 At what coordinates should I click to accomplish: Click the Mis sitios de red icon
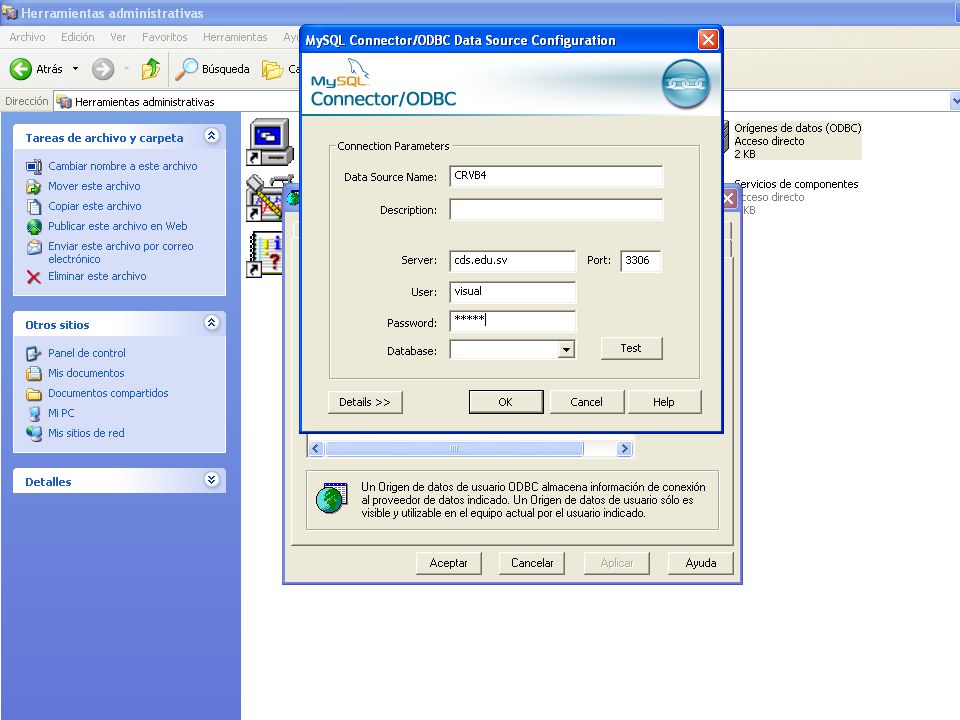click(34, 433)
